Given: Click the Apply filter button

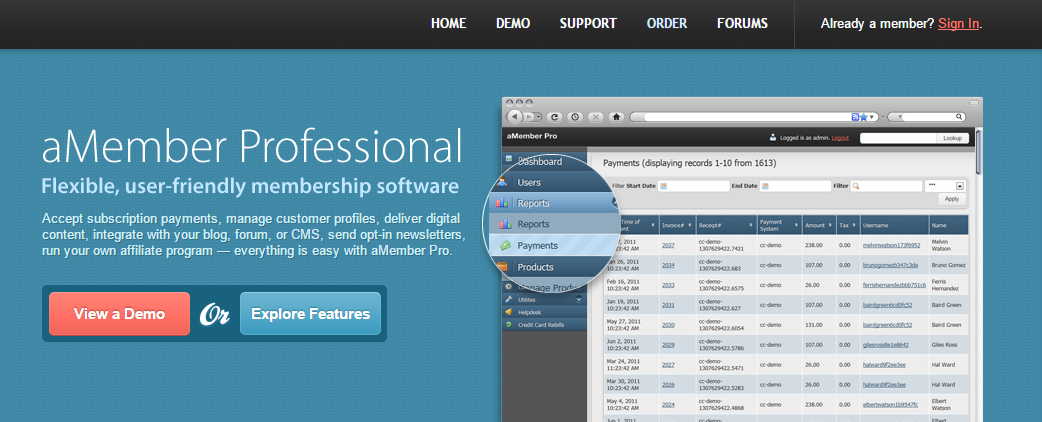Looking at the screenshot, I should tap(952, 199).
